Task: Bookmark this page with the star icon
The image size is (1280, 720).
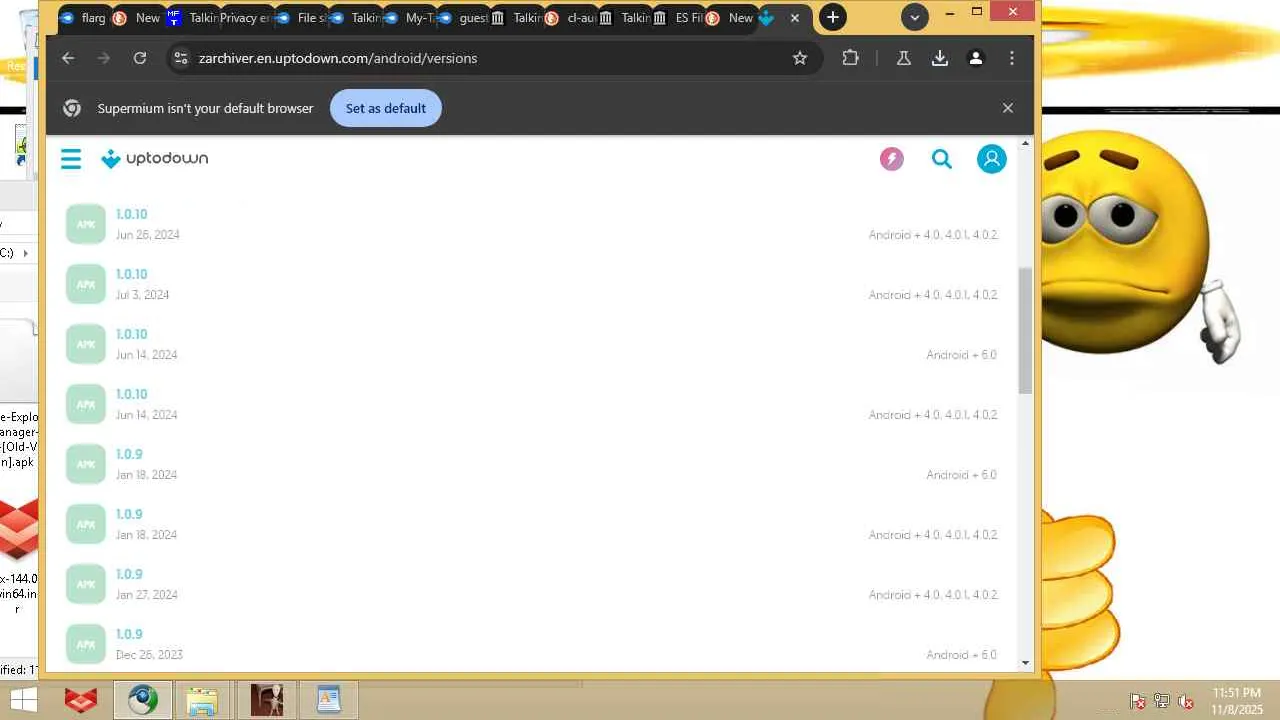Action: 800,58
